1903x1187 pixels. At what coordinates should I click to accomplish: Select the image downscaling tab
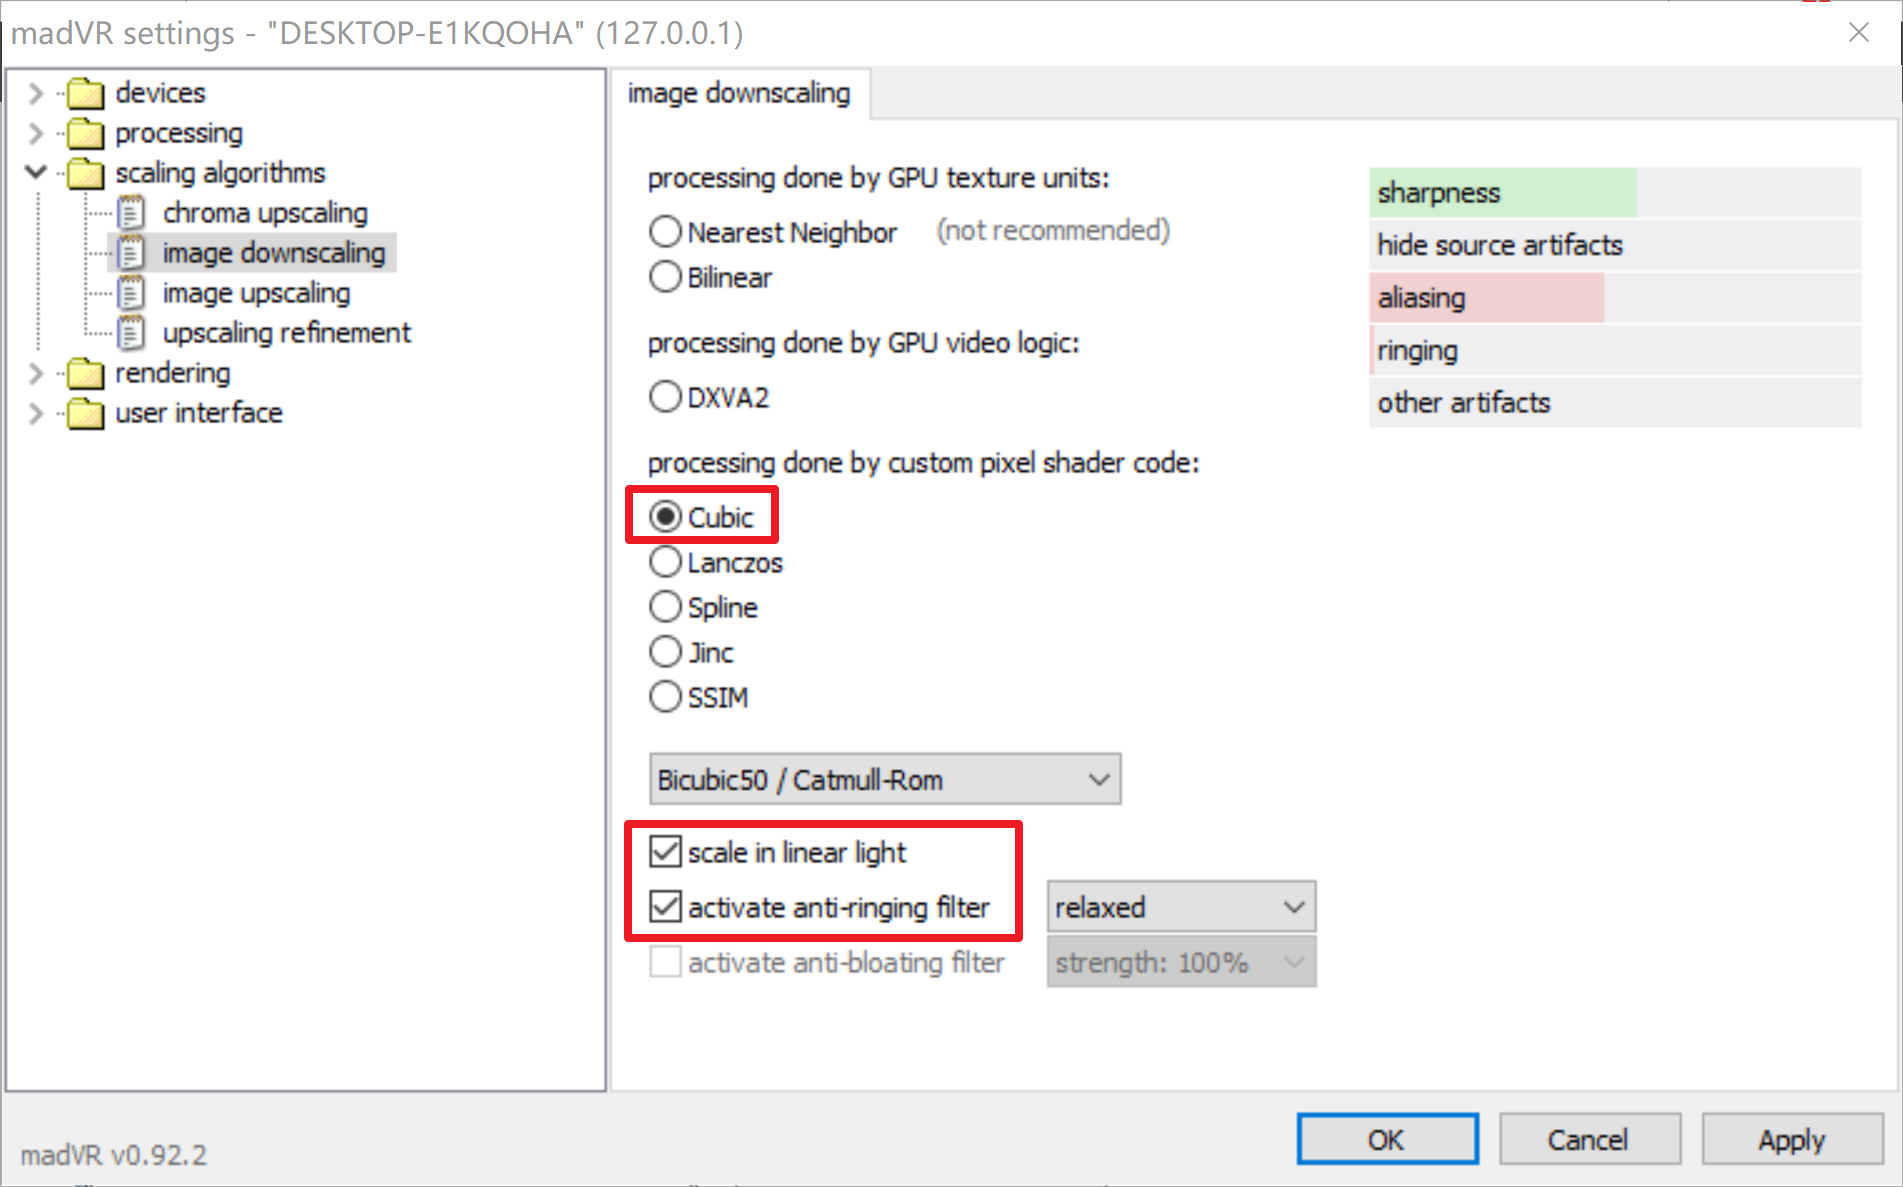pyautogui.click(x=739, y=93)
